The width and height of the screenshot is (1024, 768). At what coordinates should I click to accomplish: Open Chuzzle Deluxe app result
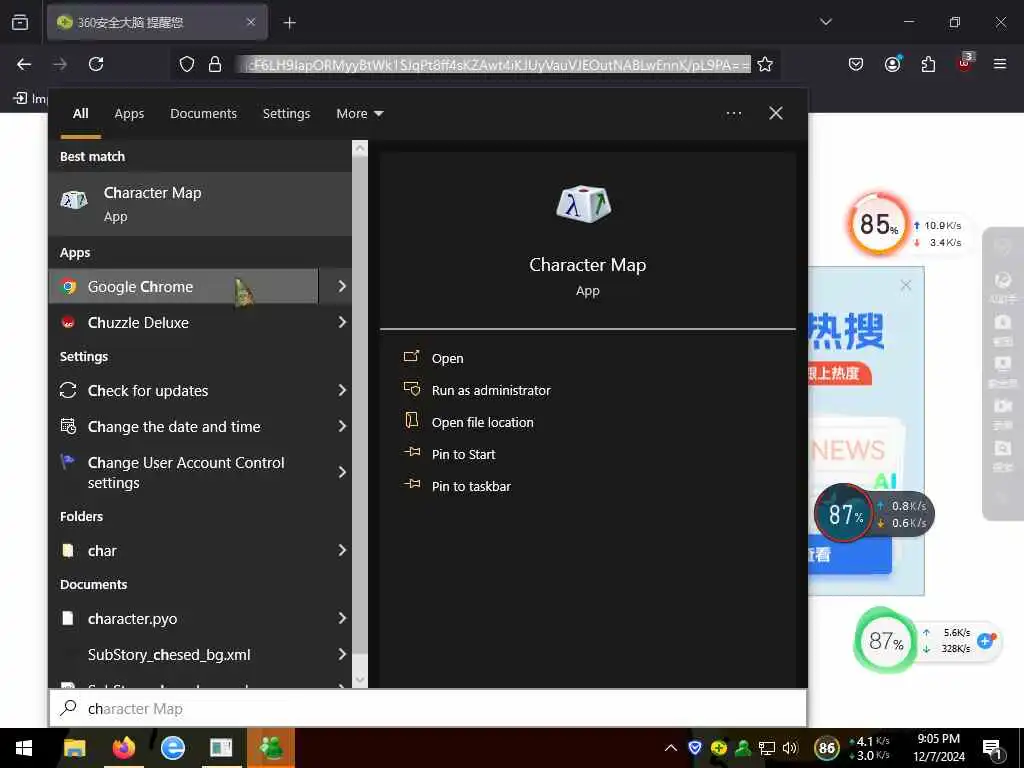184,323
